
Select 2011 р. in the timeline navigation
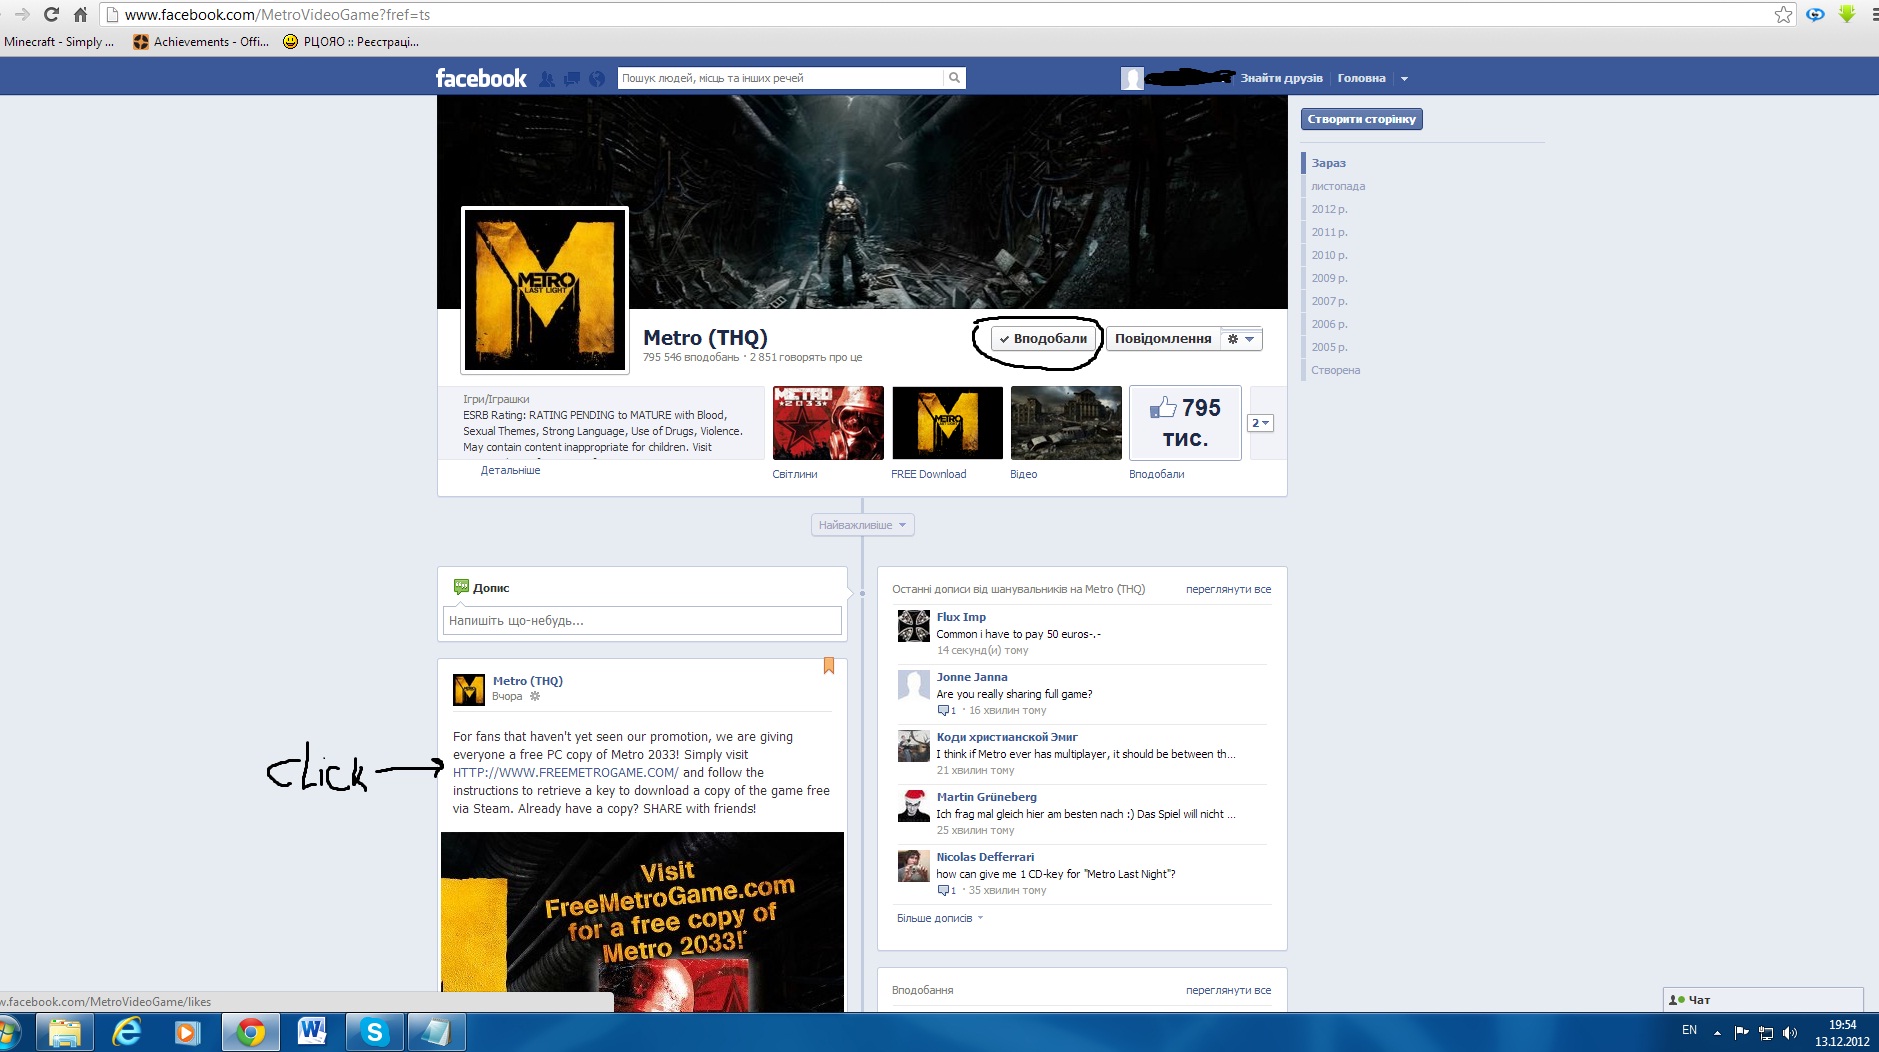[1329, 232]
